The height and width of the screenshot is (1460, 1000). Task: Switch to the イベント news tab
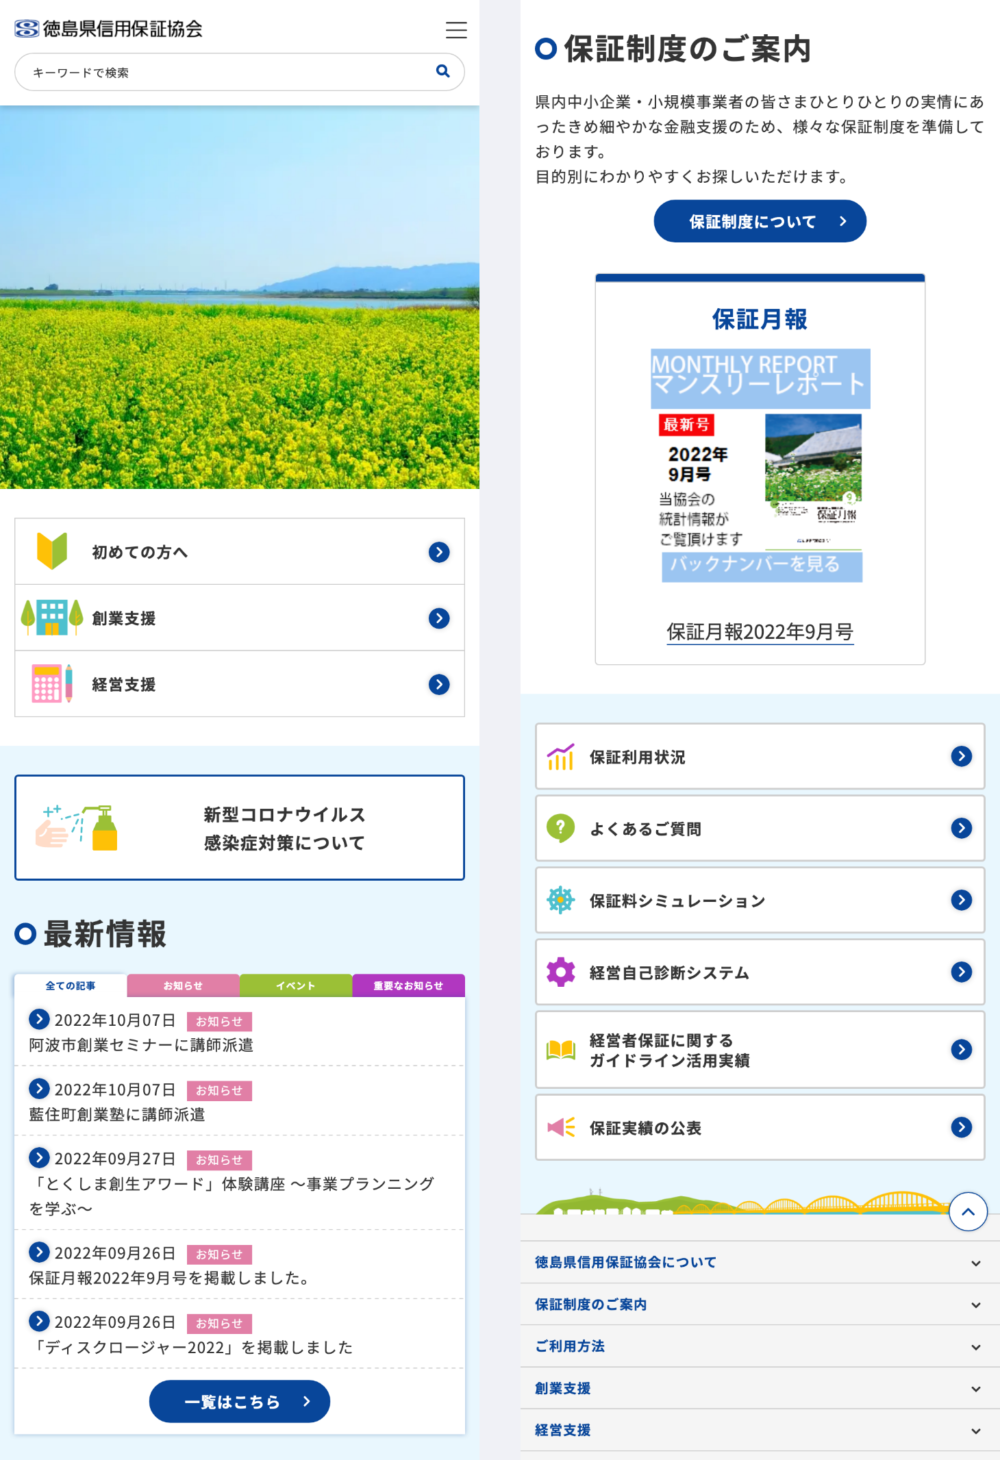[296, 986]
